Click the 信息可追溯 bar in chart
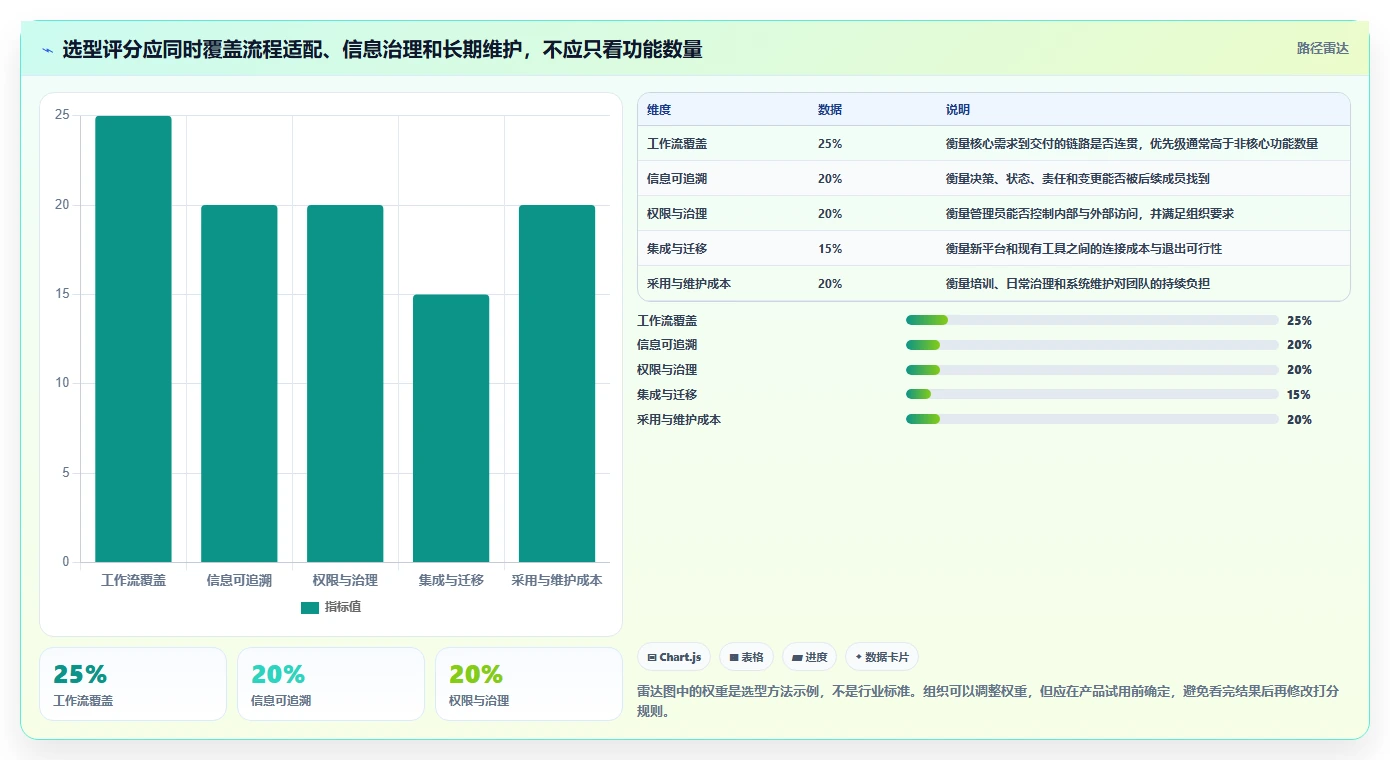This screenshot has height=760, width=1390. click(x=239, y=384)
